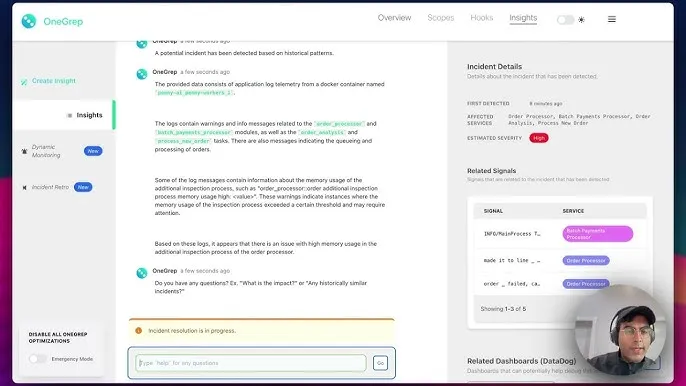Image resolution: width=686 pixels, height=386 pixels.
Task: Open the hamburger menu icon
Action: [x=612, y=19]
